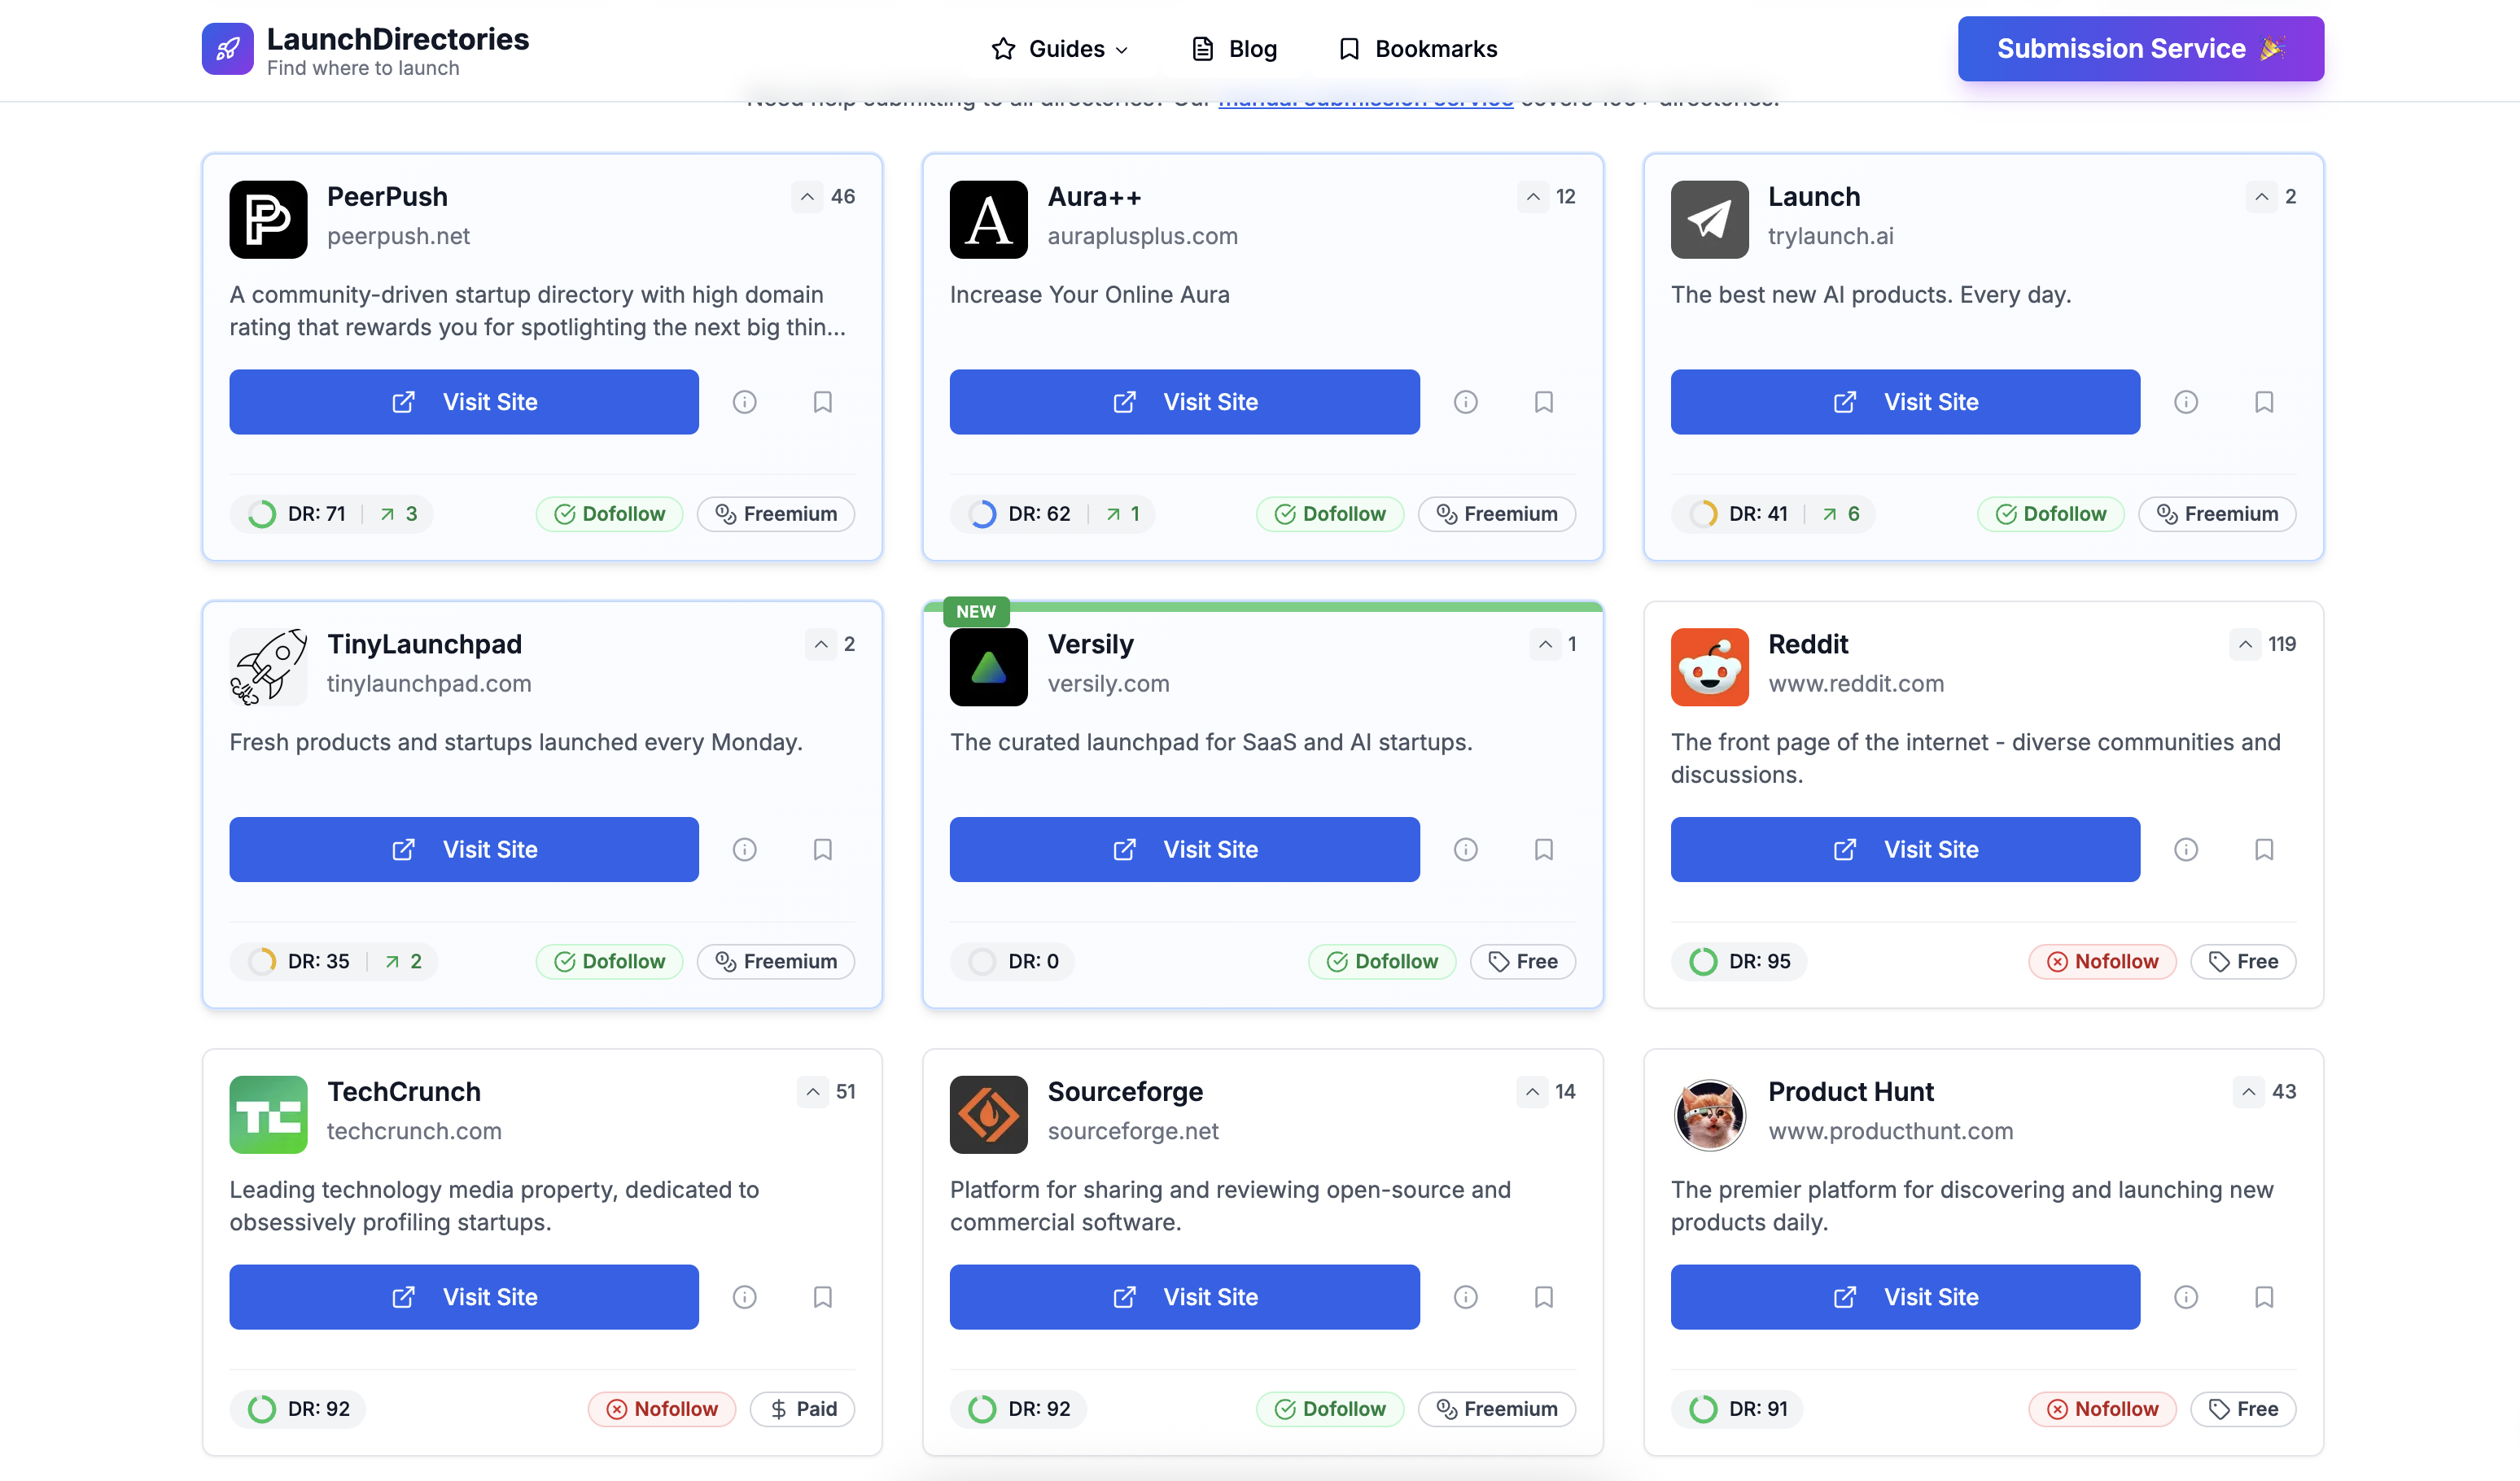Open the Blog page
This screenshot has height=1481, width=2520.
click(1234, 49)
